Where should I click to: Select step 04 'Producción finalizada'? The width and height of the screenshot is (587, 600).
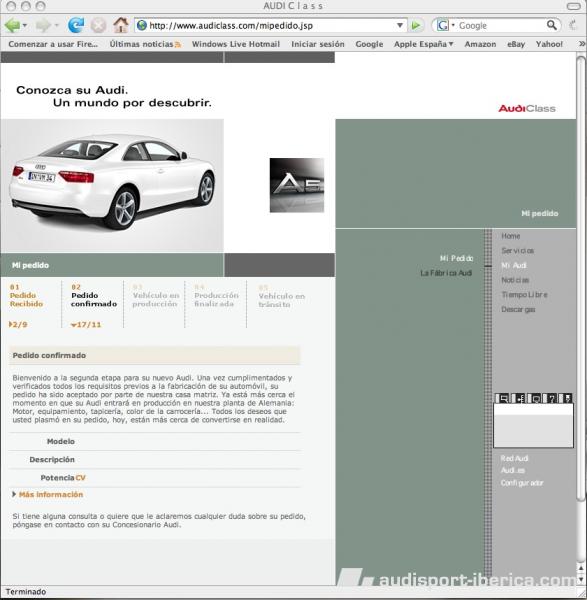(216, 295)
